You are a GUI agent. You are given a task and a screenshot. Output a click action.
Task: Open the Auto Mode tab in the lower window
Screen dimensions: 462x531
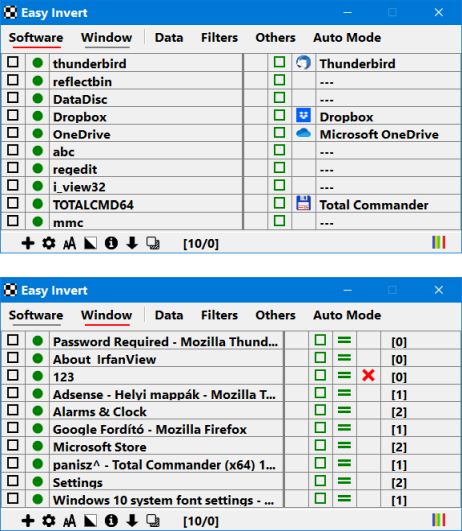[x=347, y=315]
